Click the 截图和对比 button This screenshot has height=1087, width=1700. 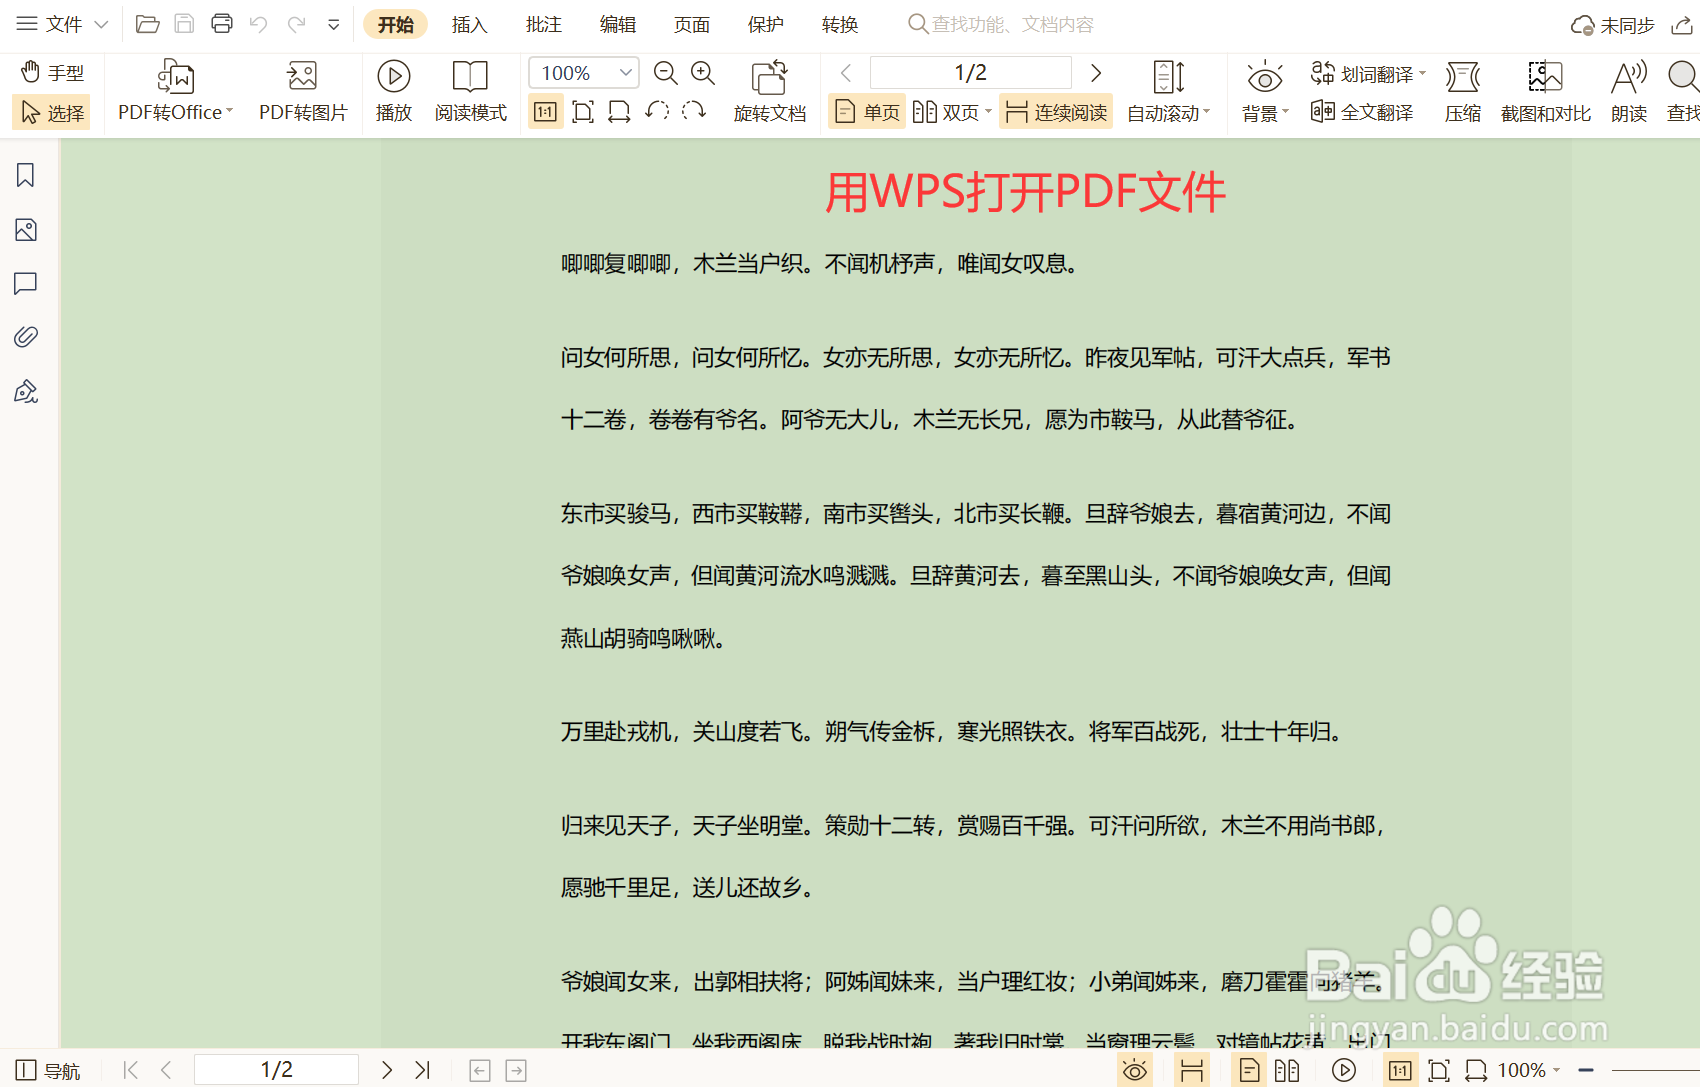[1546, 92]
